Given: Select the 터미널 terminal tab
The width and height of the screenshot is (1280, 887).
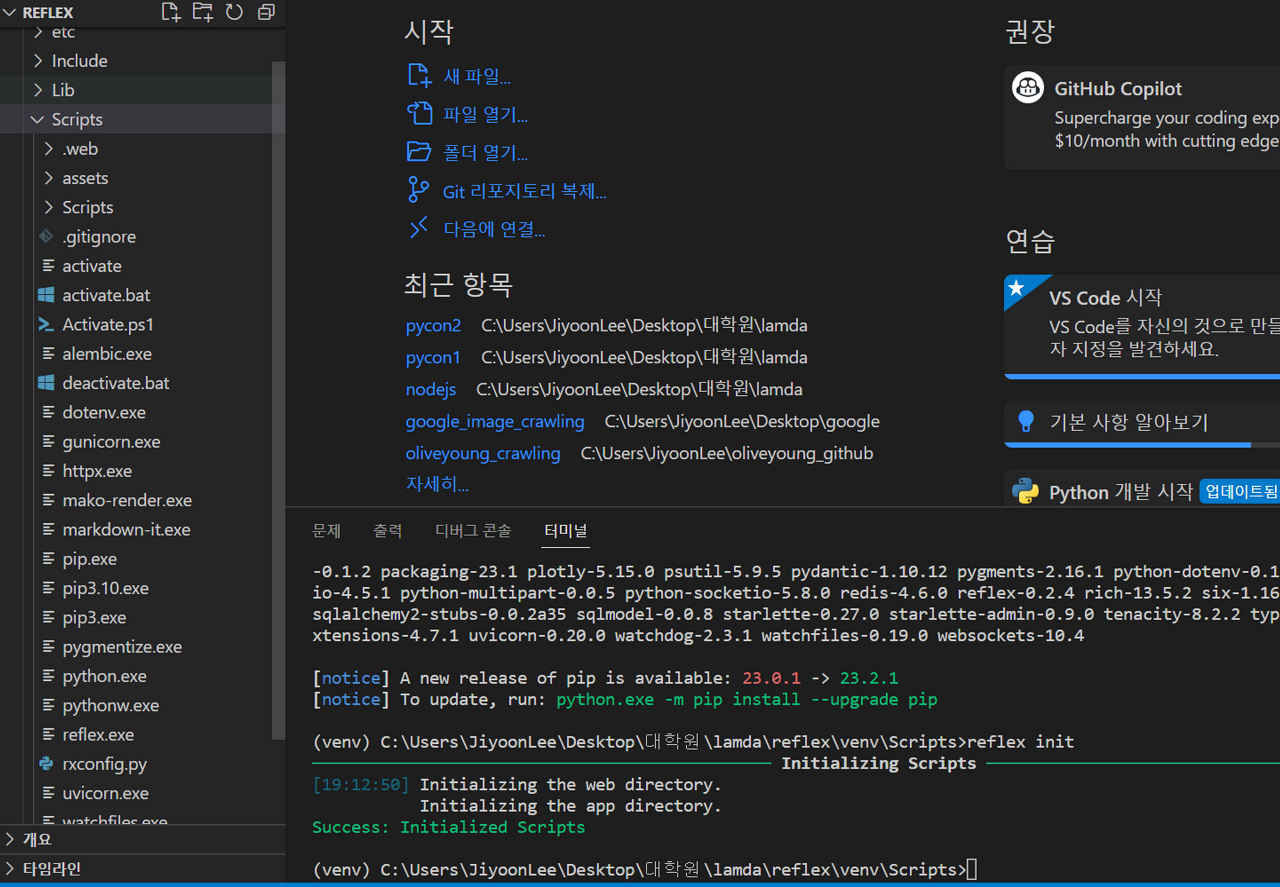Looking at the screenshot, I should pos(566,530).
